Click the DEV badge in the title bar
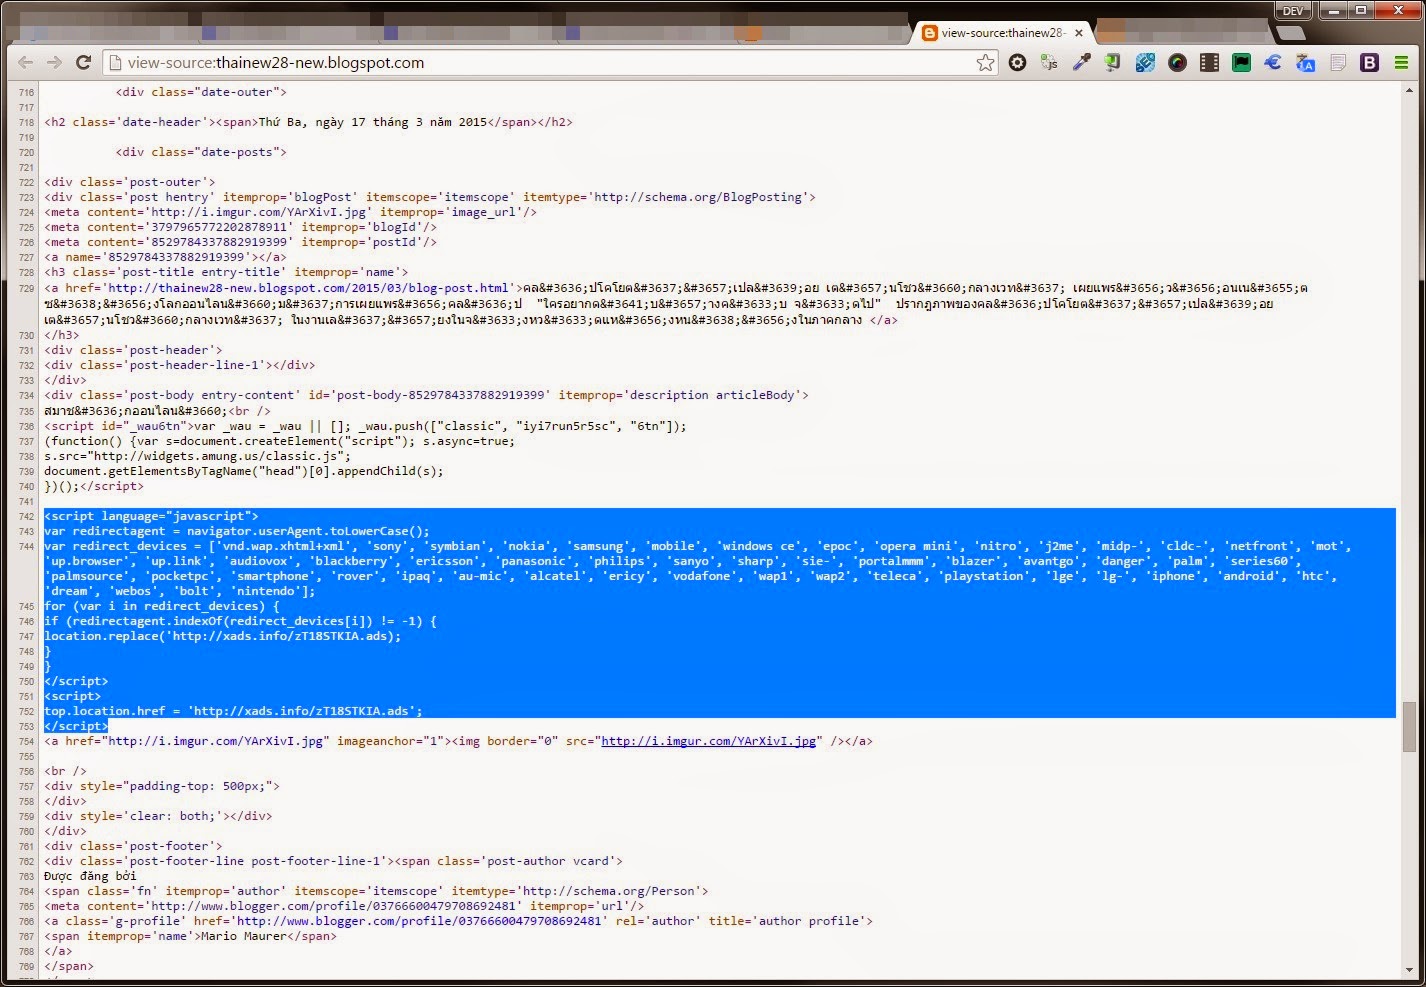The image size is (1426, 987). pyautogui.click(x=1293, y=10)
